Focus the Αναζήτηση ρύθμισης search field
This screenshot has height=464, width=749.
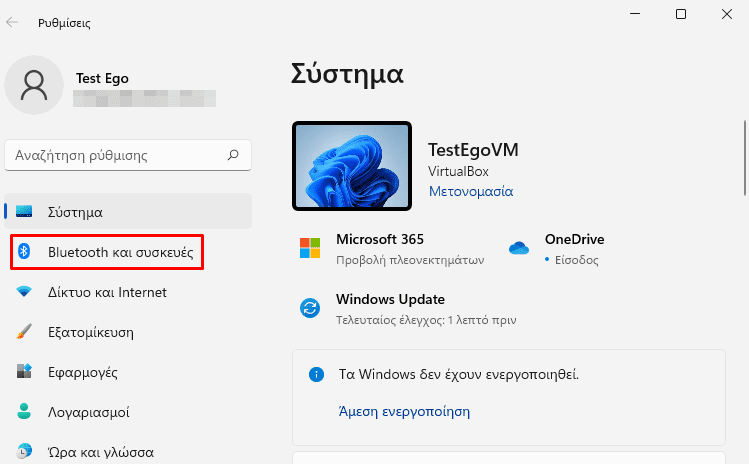128,155
